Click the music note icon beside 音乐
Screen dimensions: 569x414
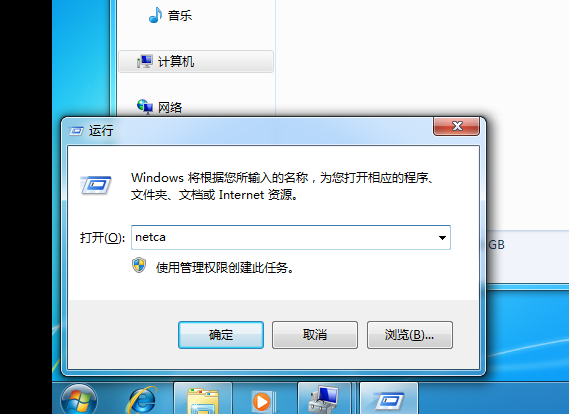(x=155, y=15)
